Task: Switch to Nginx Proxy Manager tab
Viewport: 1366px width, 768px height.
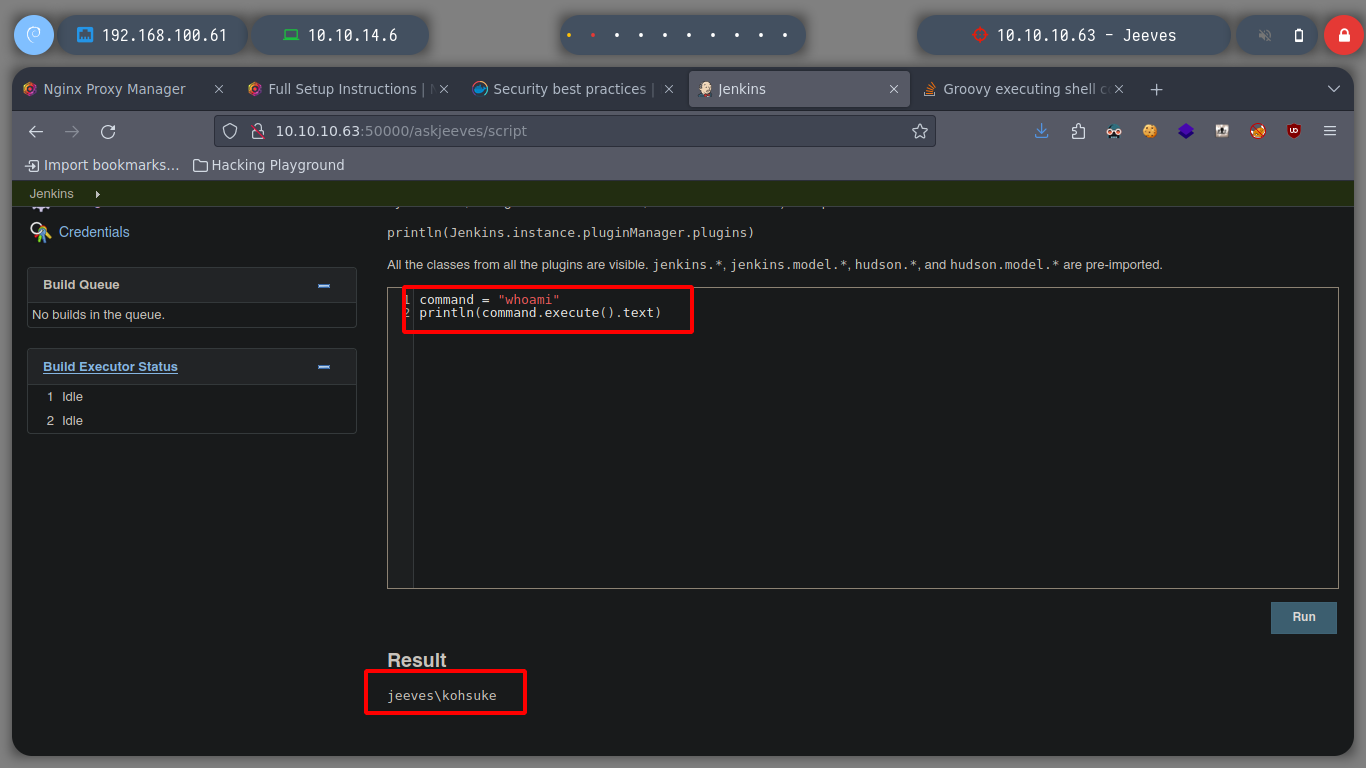Action: [124, 89]
